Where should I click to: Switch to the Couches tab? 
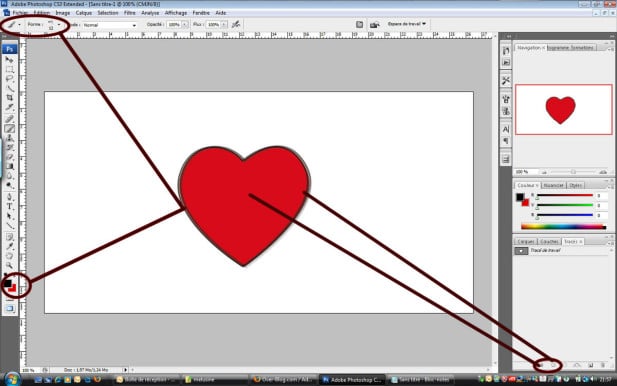pyautogui.click(x=549, y=241)
